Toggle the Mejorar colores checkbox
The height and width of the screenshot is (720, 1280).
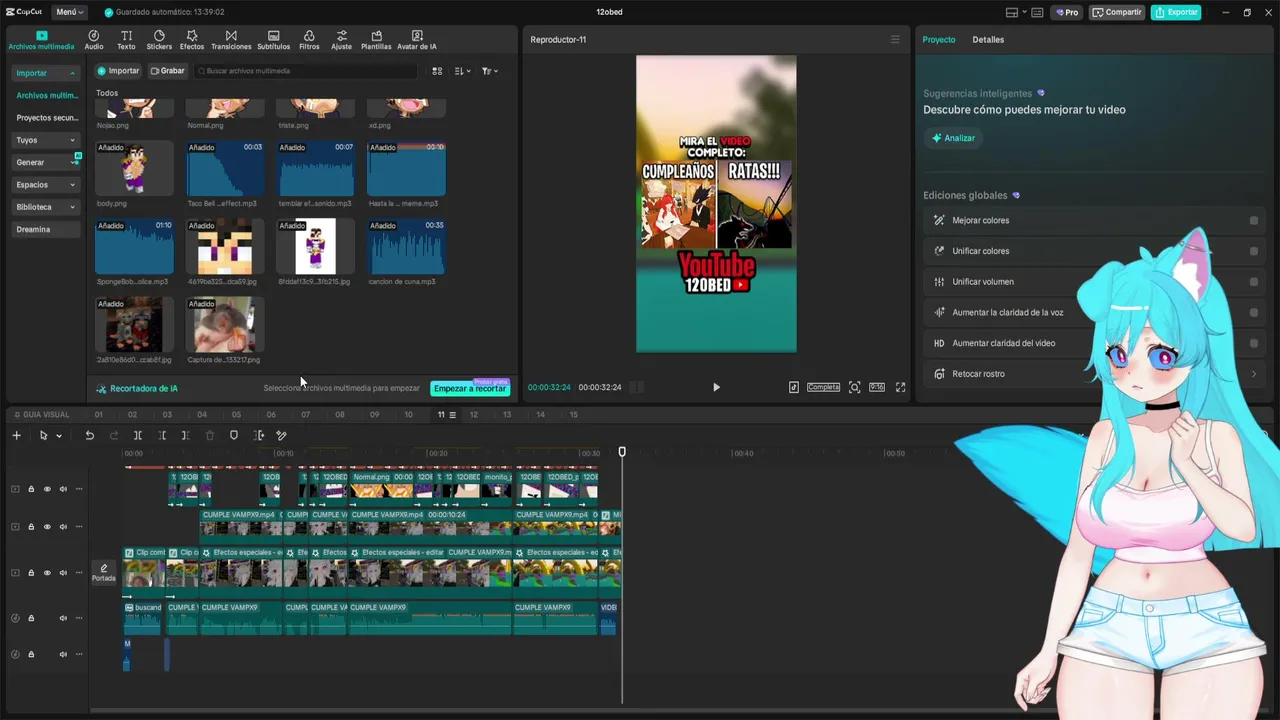click(x=1254, y=221)
